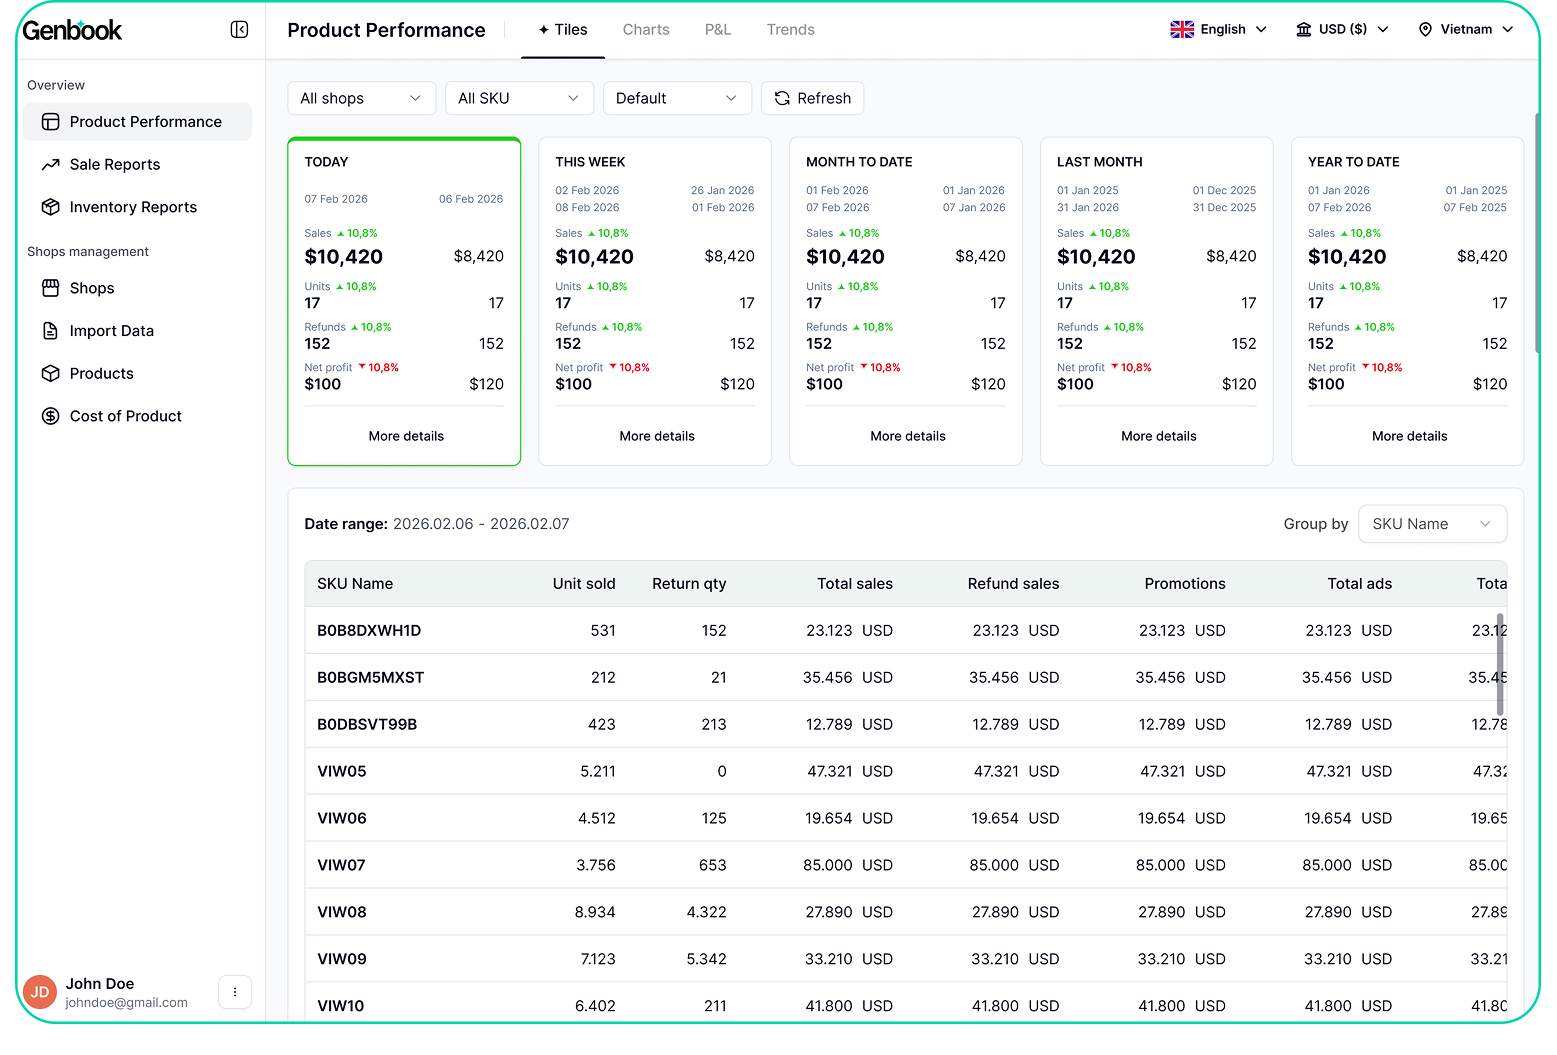
Task: Sort by Total ads column header
Action: pyautogui.click(x=1359, y=584)
